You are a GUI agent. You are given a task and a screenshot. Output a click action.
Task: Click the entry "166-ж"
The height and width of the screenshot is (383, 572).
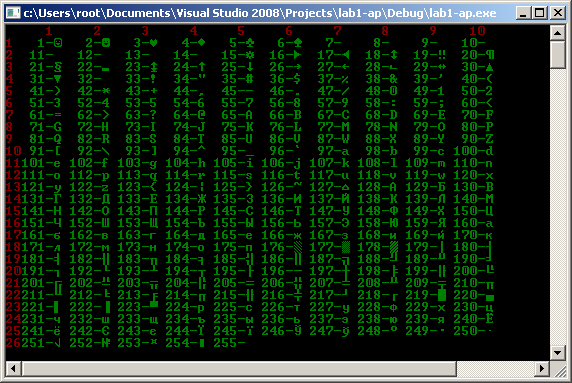point(281,235)
